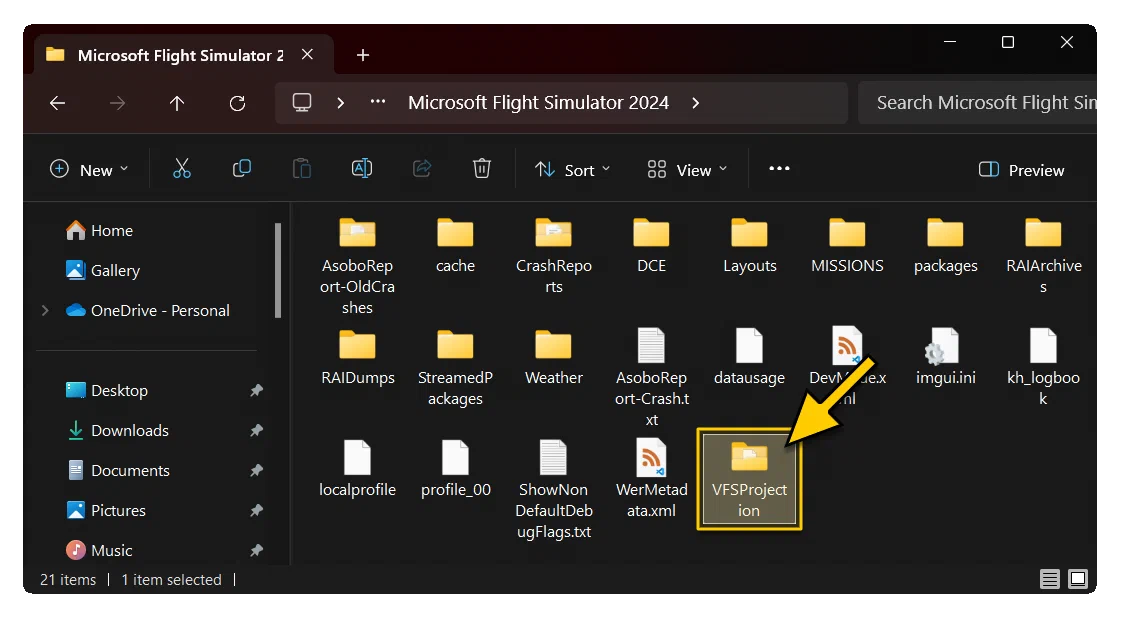Add a new tab with the plus

362,55
